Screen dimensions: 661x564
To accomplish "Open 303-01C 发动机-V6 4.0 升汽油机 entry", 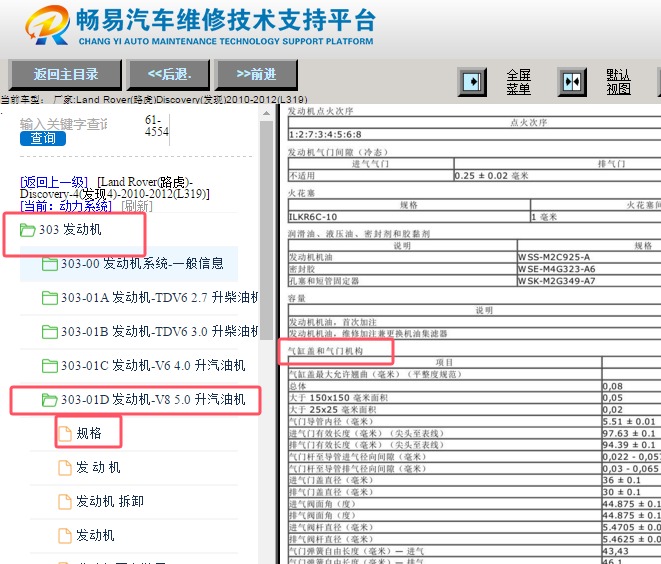I will coord(153,365).
